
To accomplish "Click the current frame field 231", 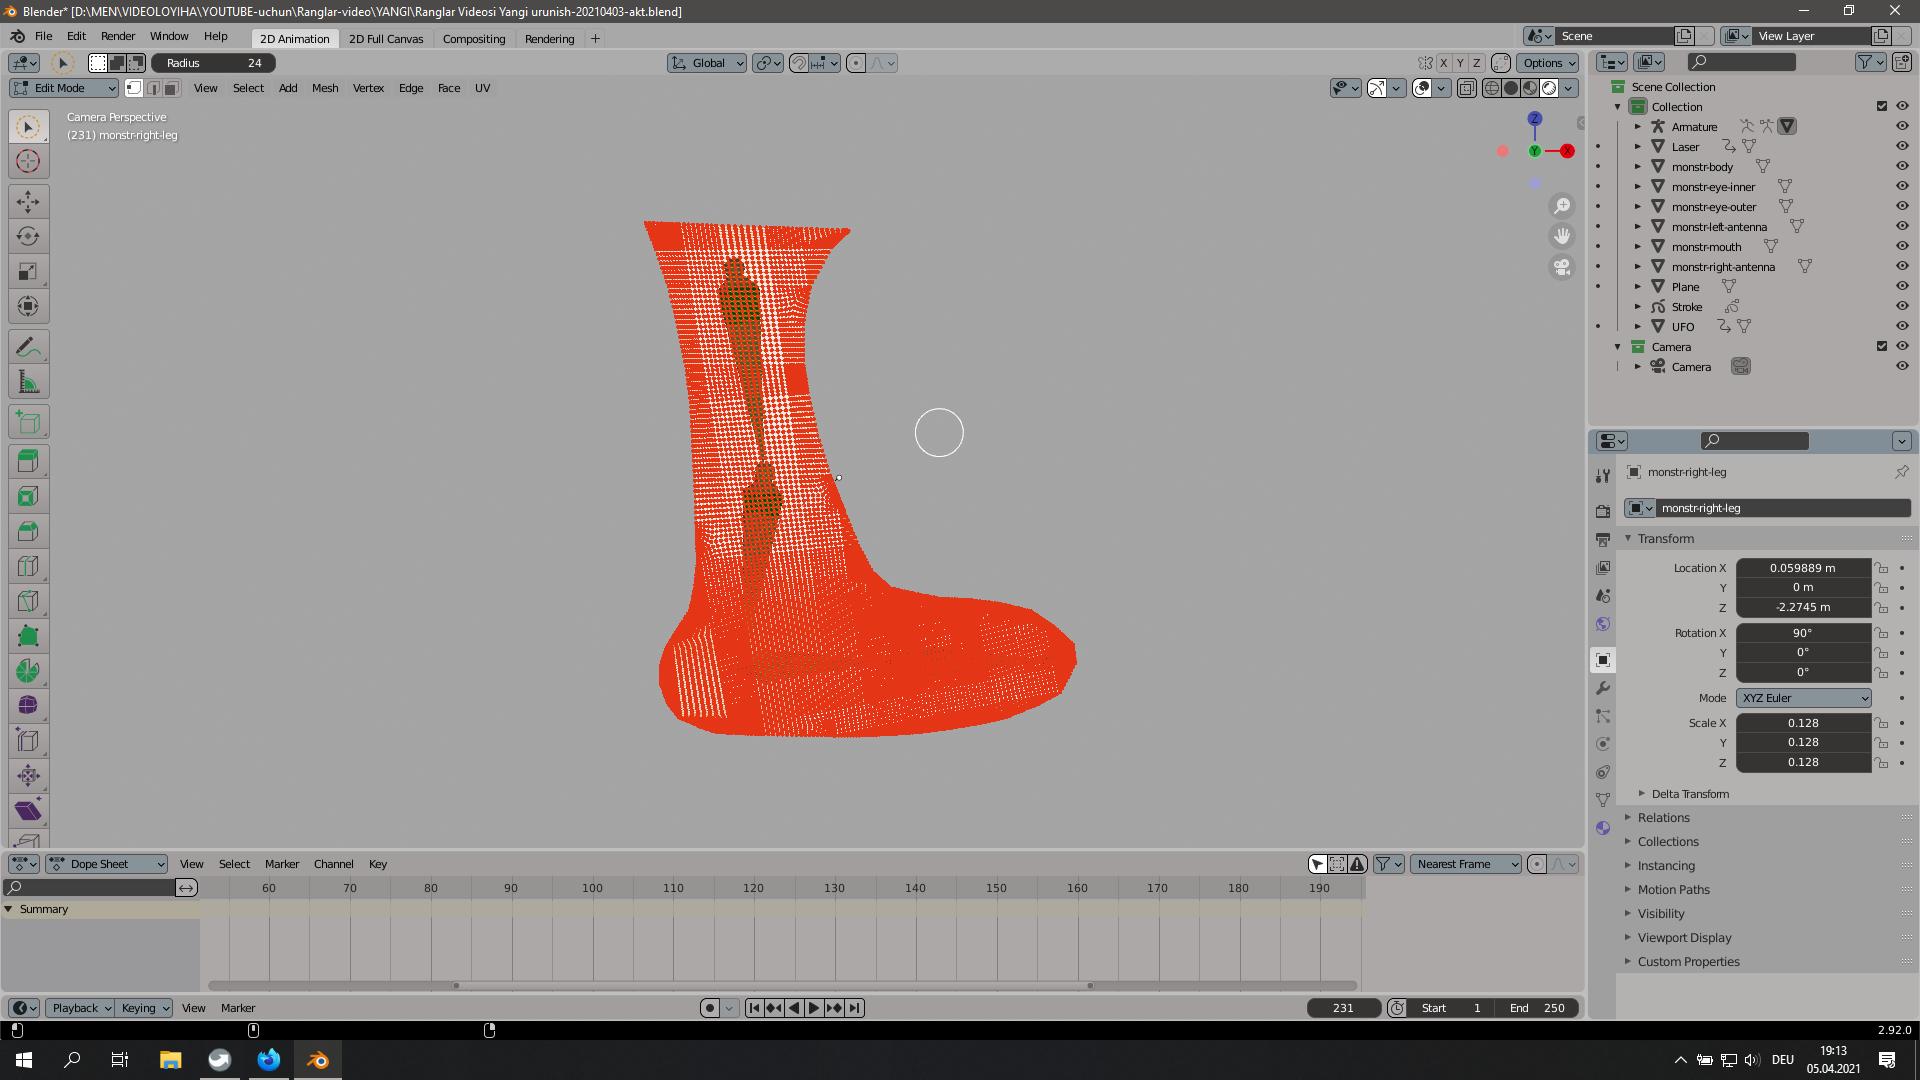I will coord(1343,1008).
